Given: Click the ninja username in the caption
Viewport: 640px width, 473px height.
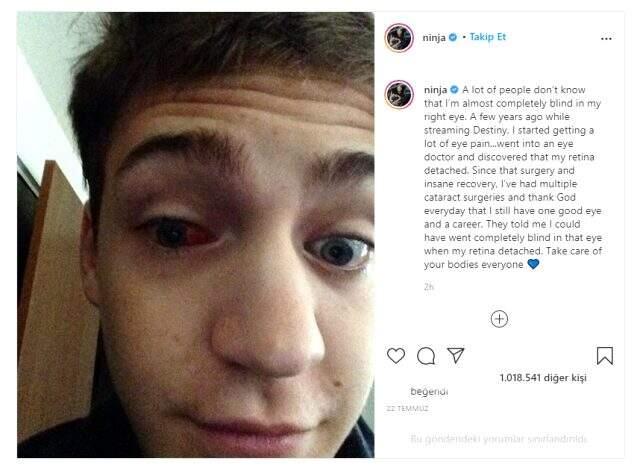Looking at the screenshot, I should click(436, 90).
